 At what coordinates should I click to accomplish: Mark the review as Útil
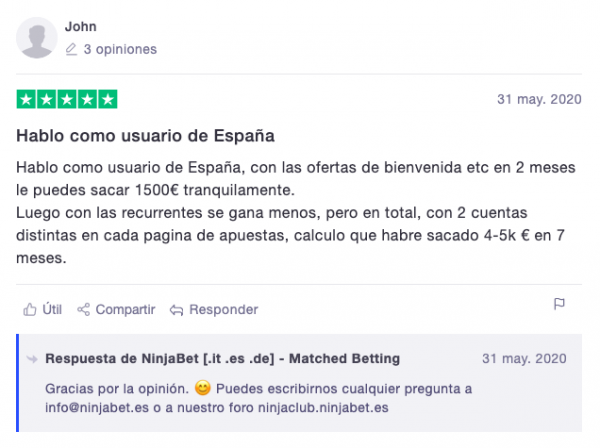click(x=52, y=309)
